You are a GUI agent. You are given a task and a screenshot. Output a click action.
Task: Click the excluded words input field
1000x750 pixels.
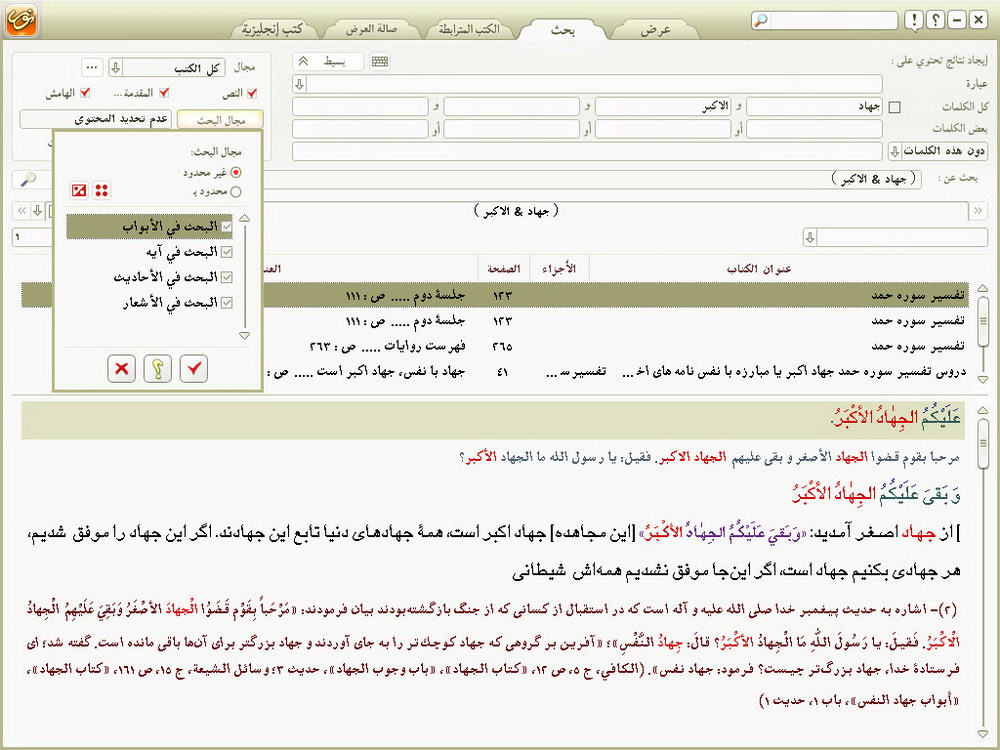click(587, 151)
